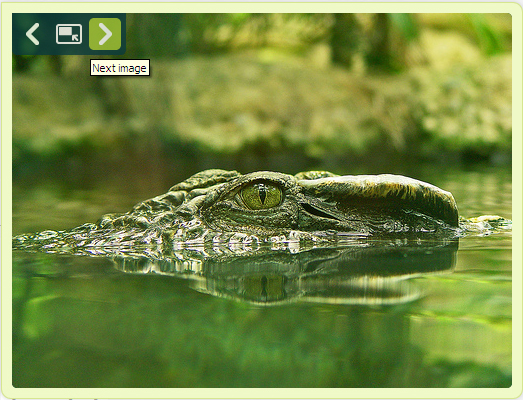Click the bright green patch bottom right
The image size is (523, 400).
click(467, 340)
